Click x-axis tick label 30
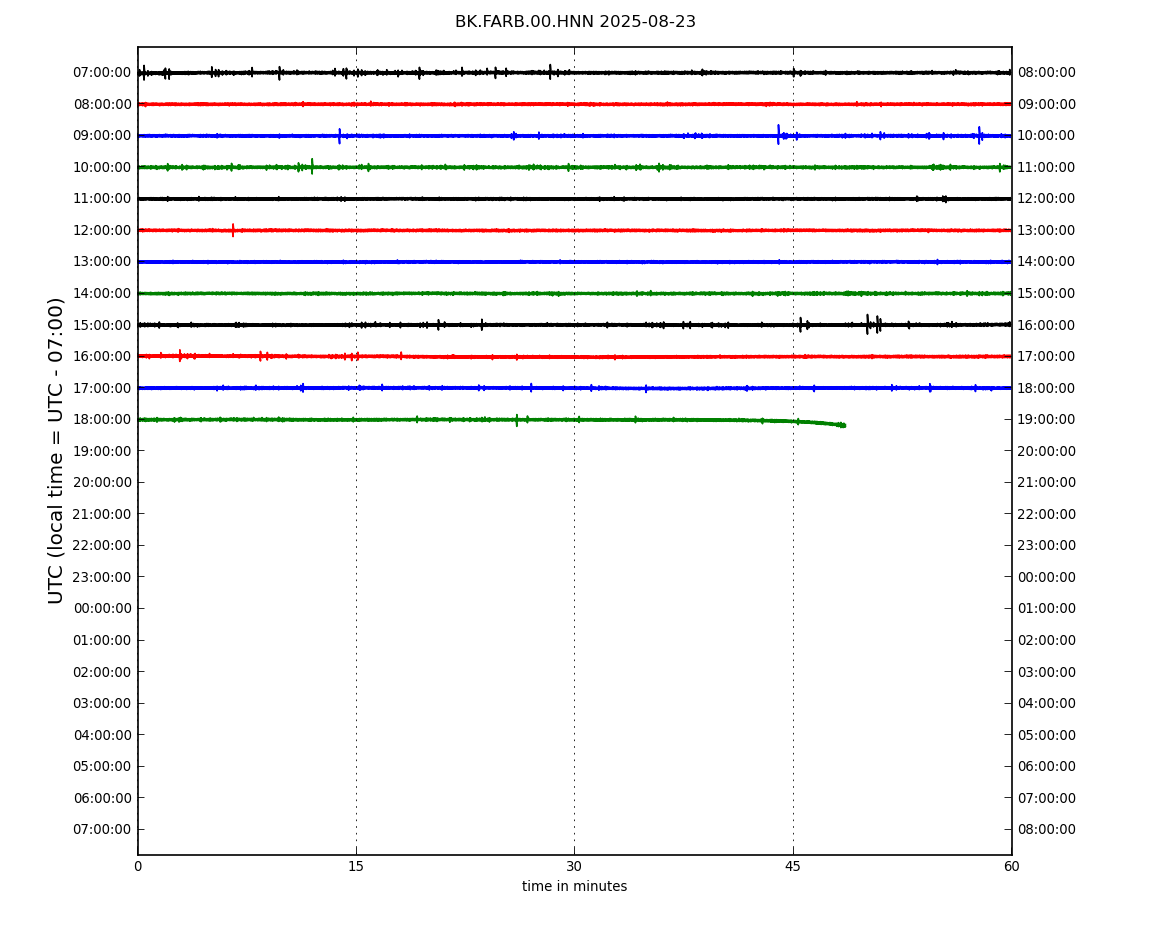This screenshot has width=1150, height=950. click(574, 866)
